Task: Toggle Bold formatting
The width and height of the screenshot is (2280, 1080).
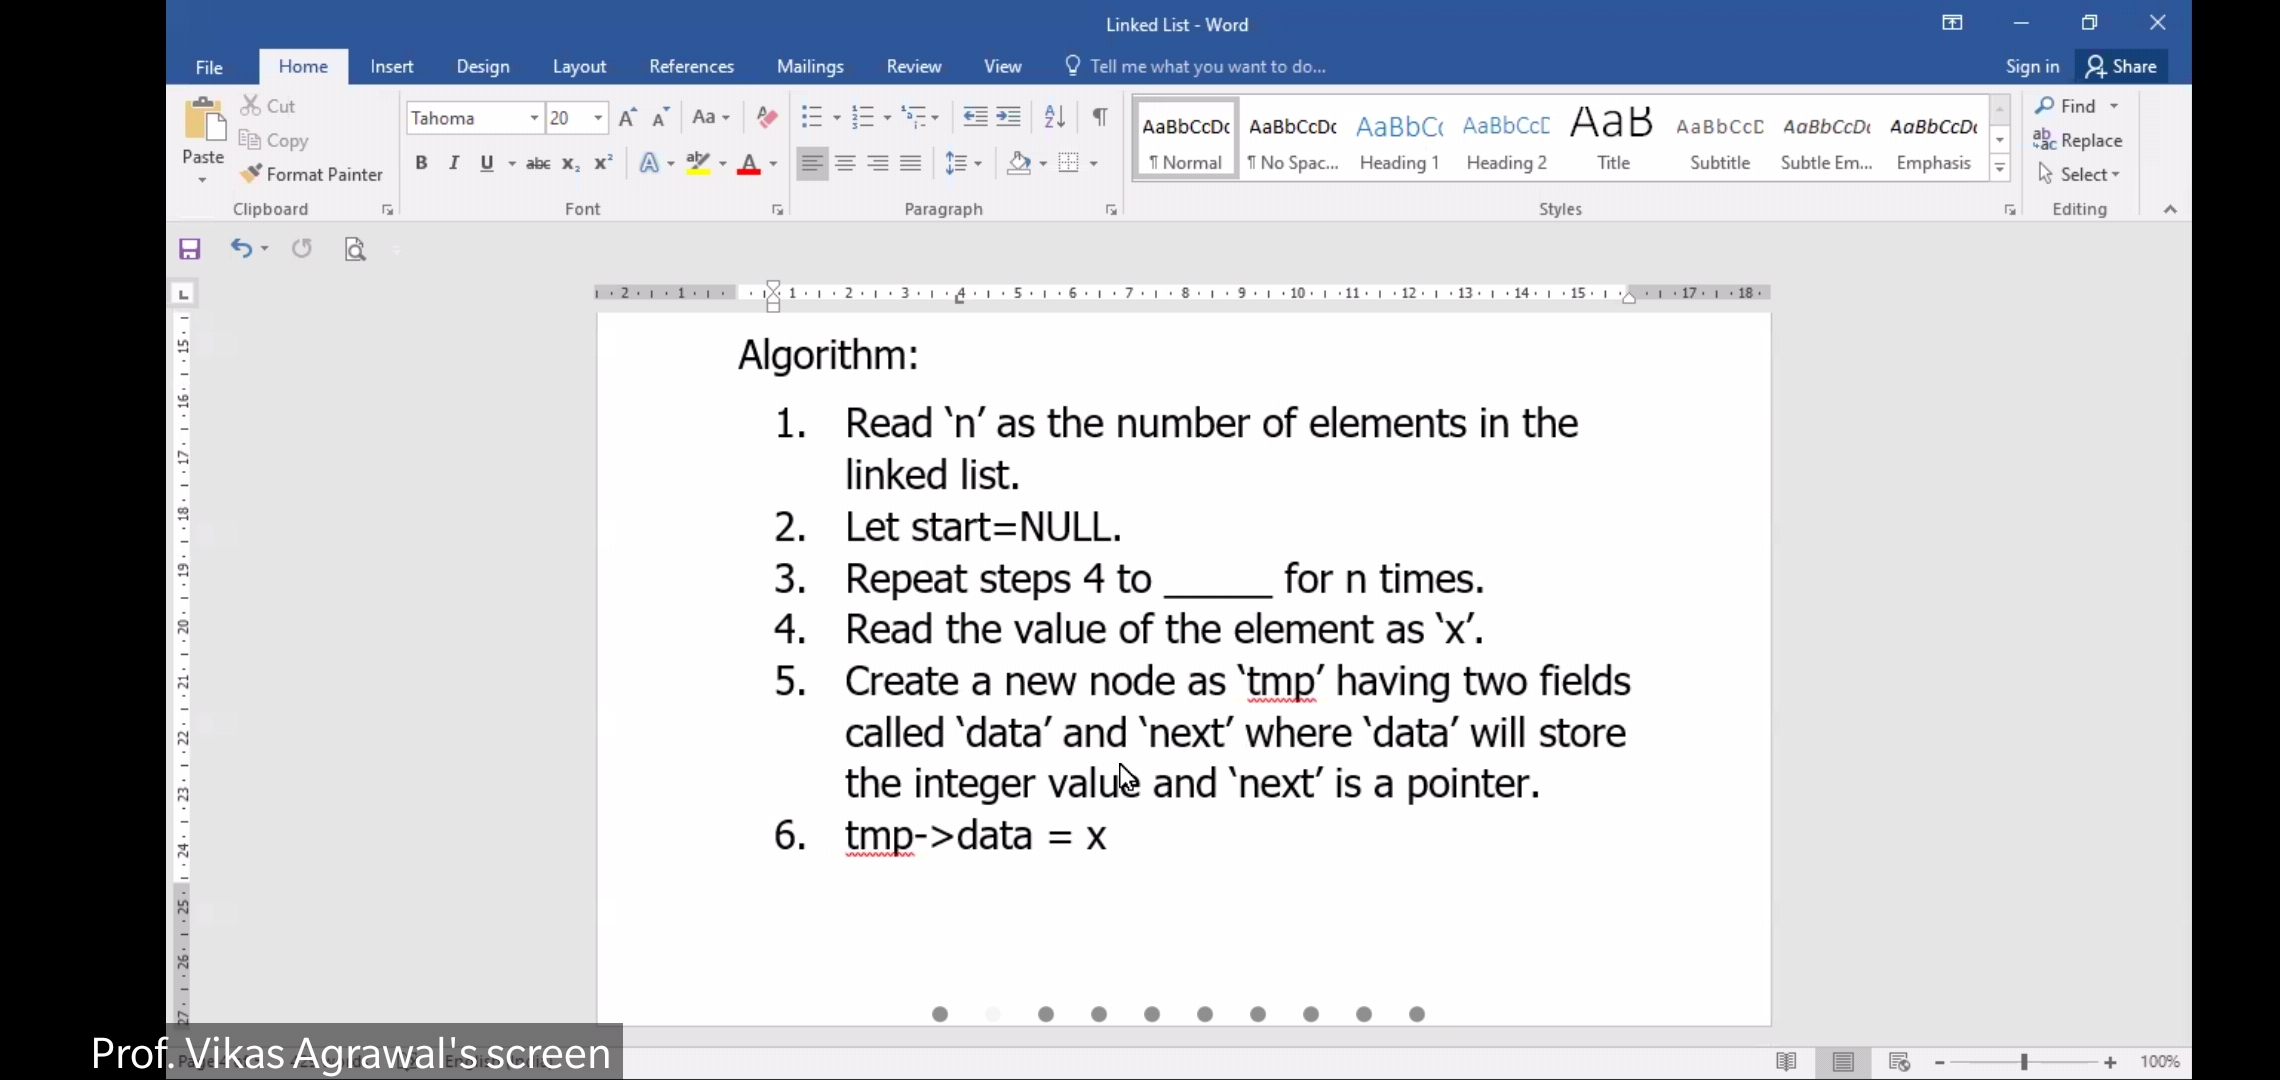Action: (x=421, y=163)
